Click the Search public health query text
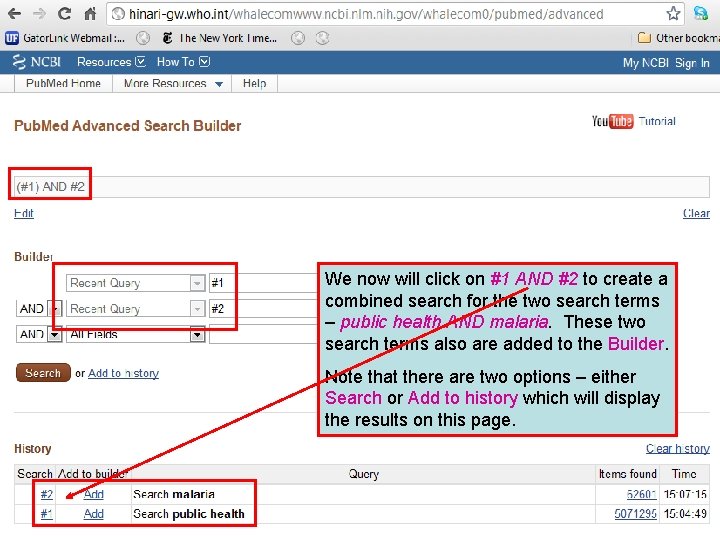 [x=189, y=514]
